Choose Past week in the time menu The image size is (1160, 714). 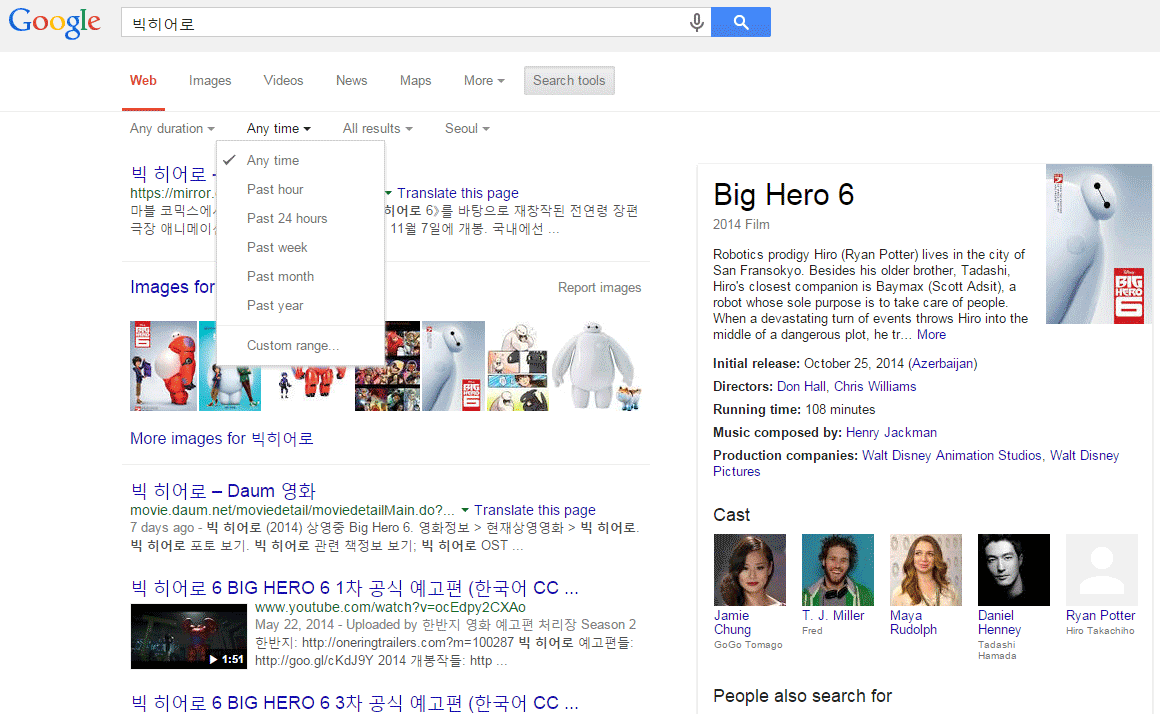[x=300, y=247]
